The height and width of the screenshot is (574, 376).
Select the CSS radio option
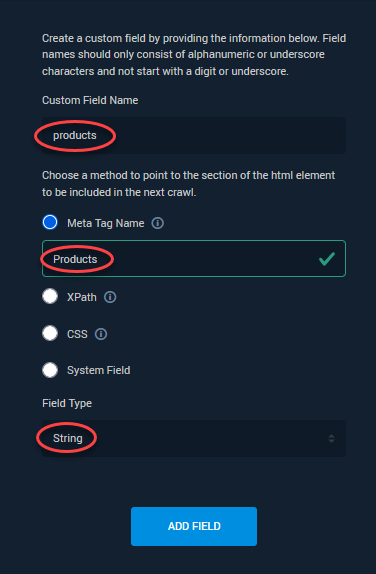click(50, 333)
